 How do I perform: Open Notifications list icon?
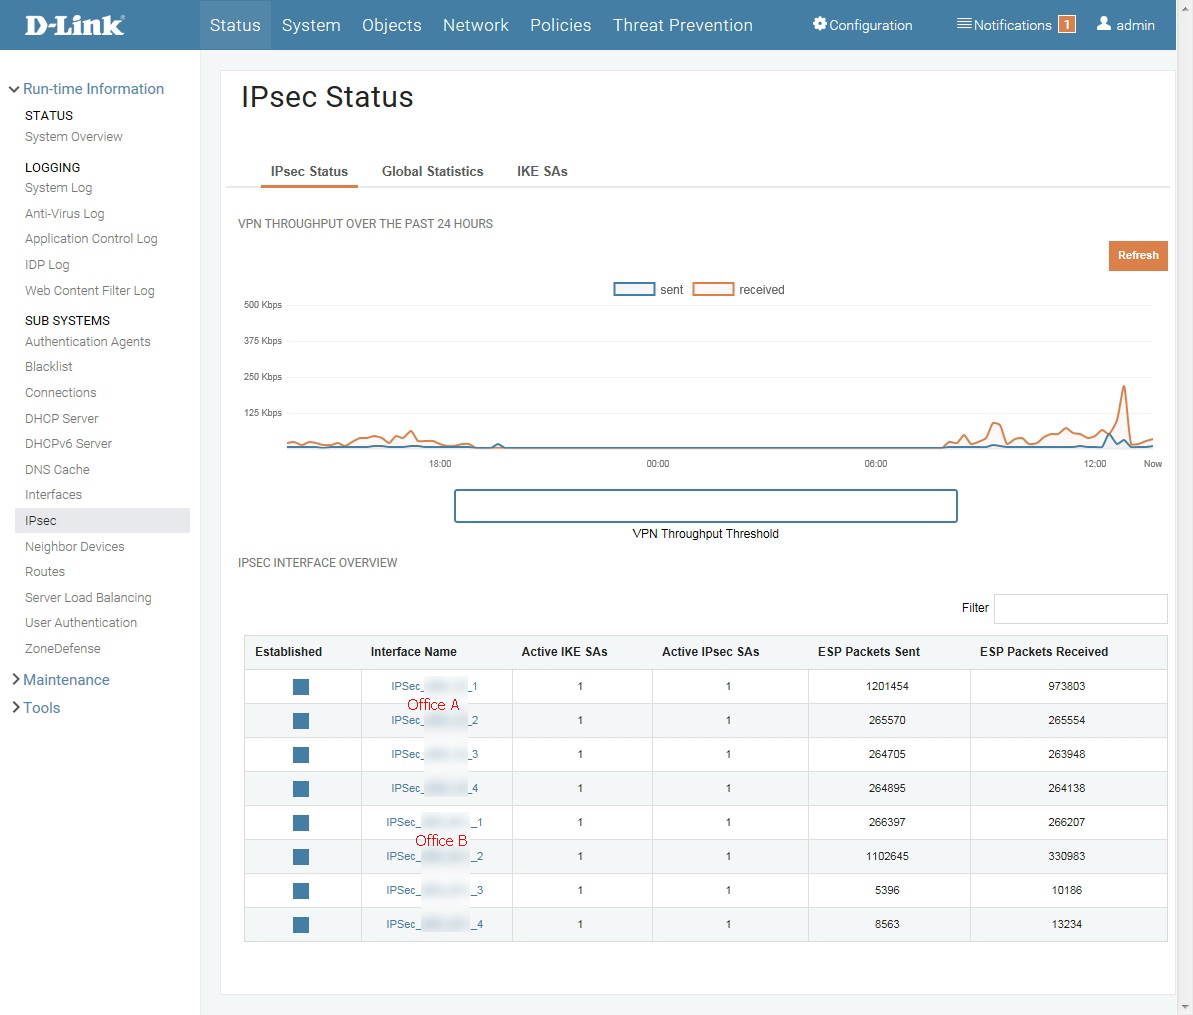[964, 24]
